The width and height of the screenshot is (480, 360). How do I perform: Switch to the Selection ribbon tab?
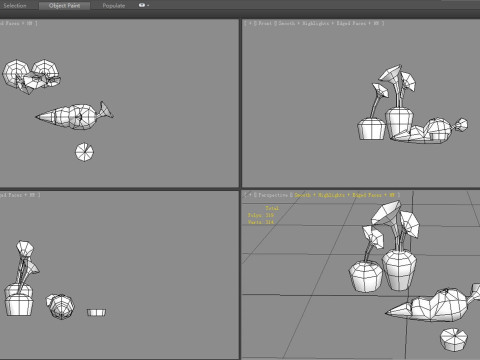coord(15,5)
